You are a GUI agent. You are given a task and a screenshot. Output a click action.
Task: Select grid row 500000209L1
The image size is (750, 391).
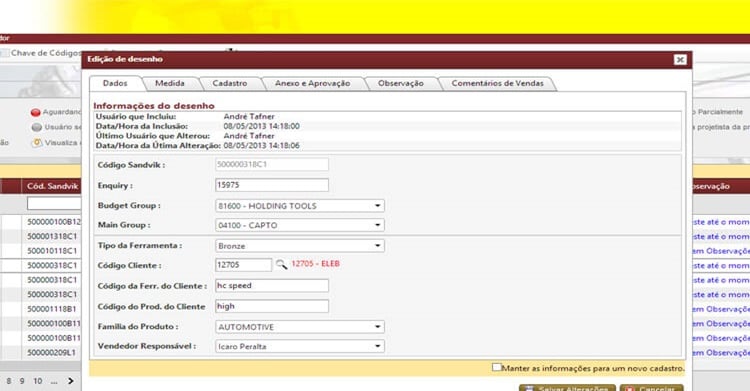click(x=52, y=353)
